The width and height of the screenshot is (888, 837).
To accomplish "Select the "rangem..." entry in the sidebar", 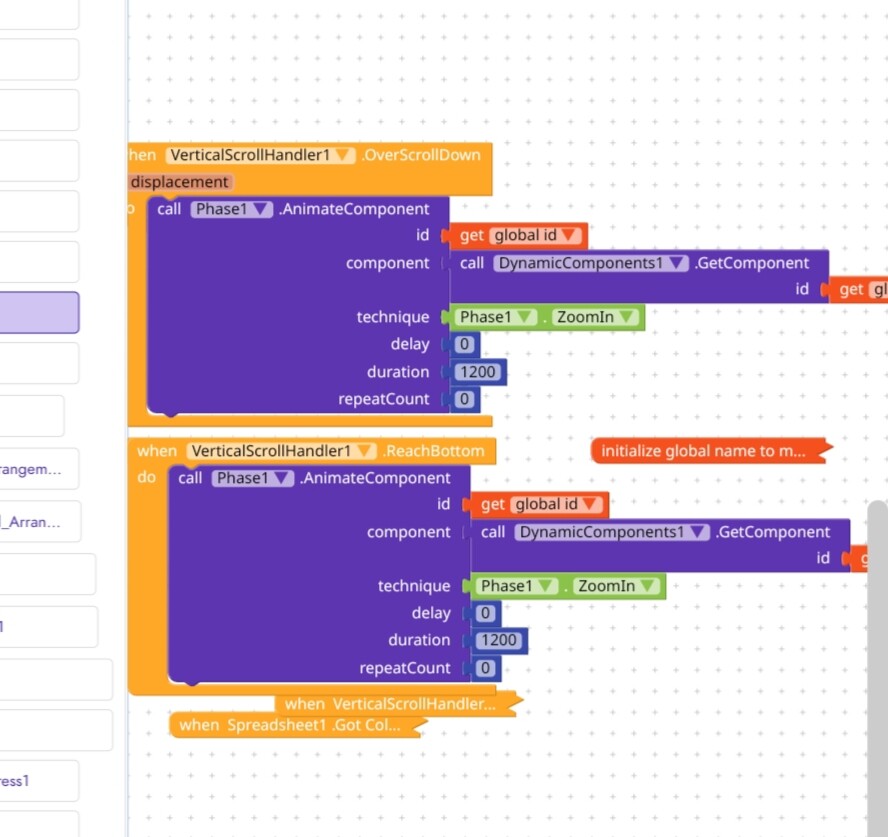I will tap(39, 469).
